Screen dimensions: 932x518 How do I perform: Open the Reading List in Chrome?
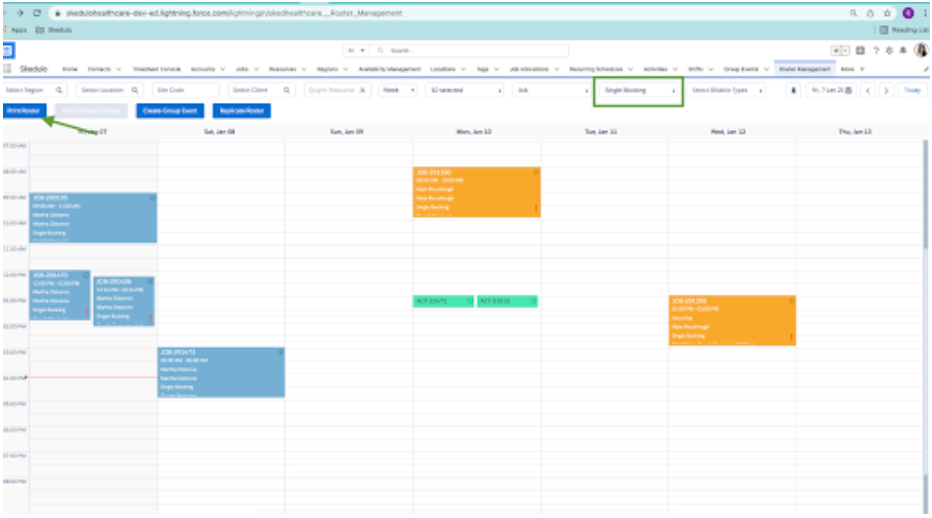[x=904, y=30]
